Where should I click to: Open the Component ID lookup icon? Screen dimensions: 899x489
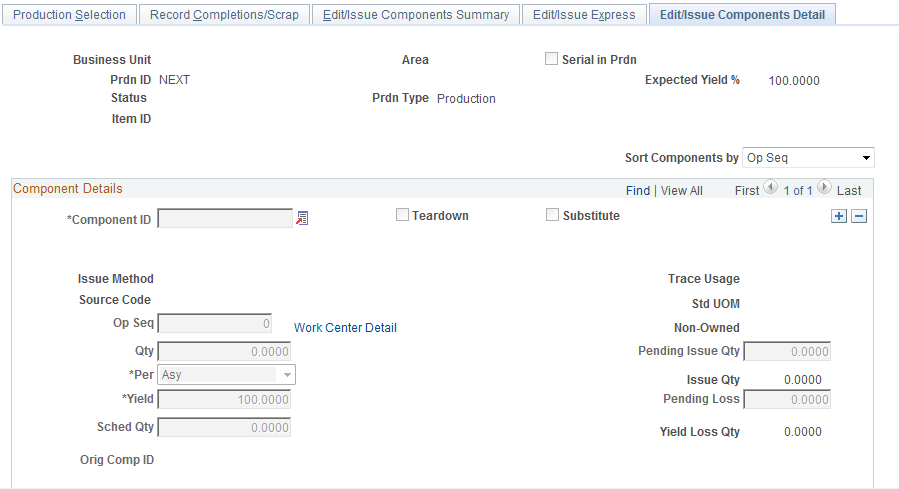[x=302, y=218]
